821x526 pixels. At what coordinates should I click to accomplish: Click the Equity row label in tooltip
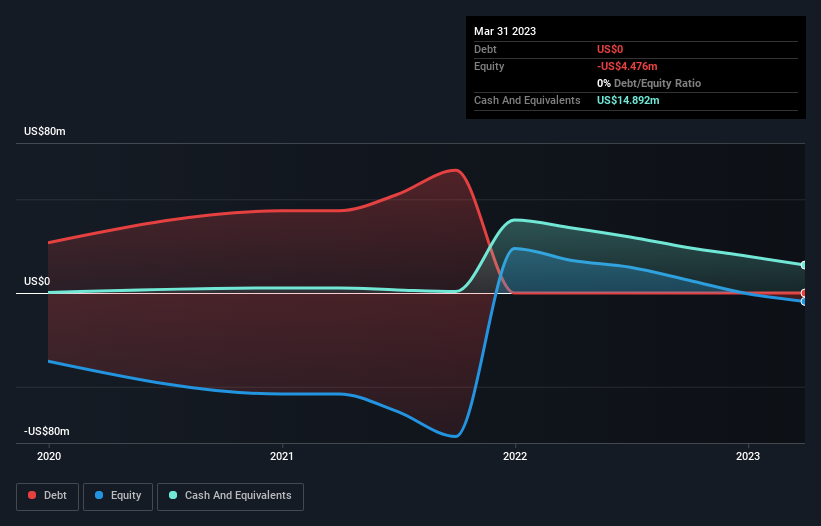[x=489, y=66]
